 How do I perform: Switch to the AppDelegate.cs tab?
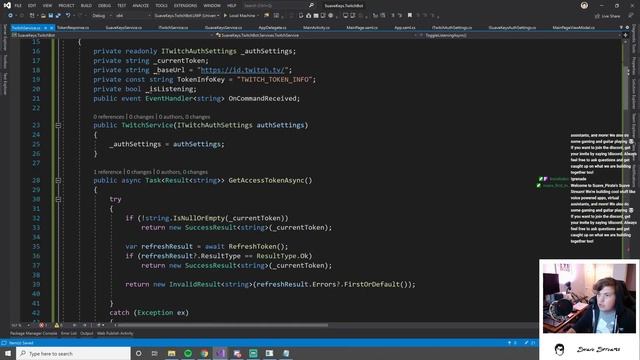[x=272, y=28]
